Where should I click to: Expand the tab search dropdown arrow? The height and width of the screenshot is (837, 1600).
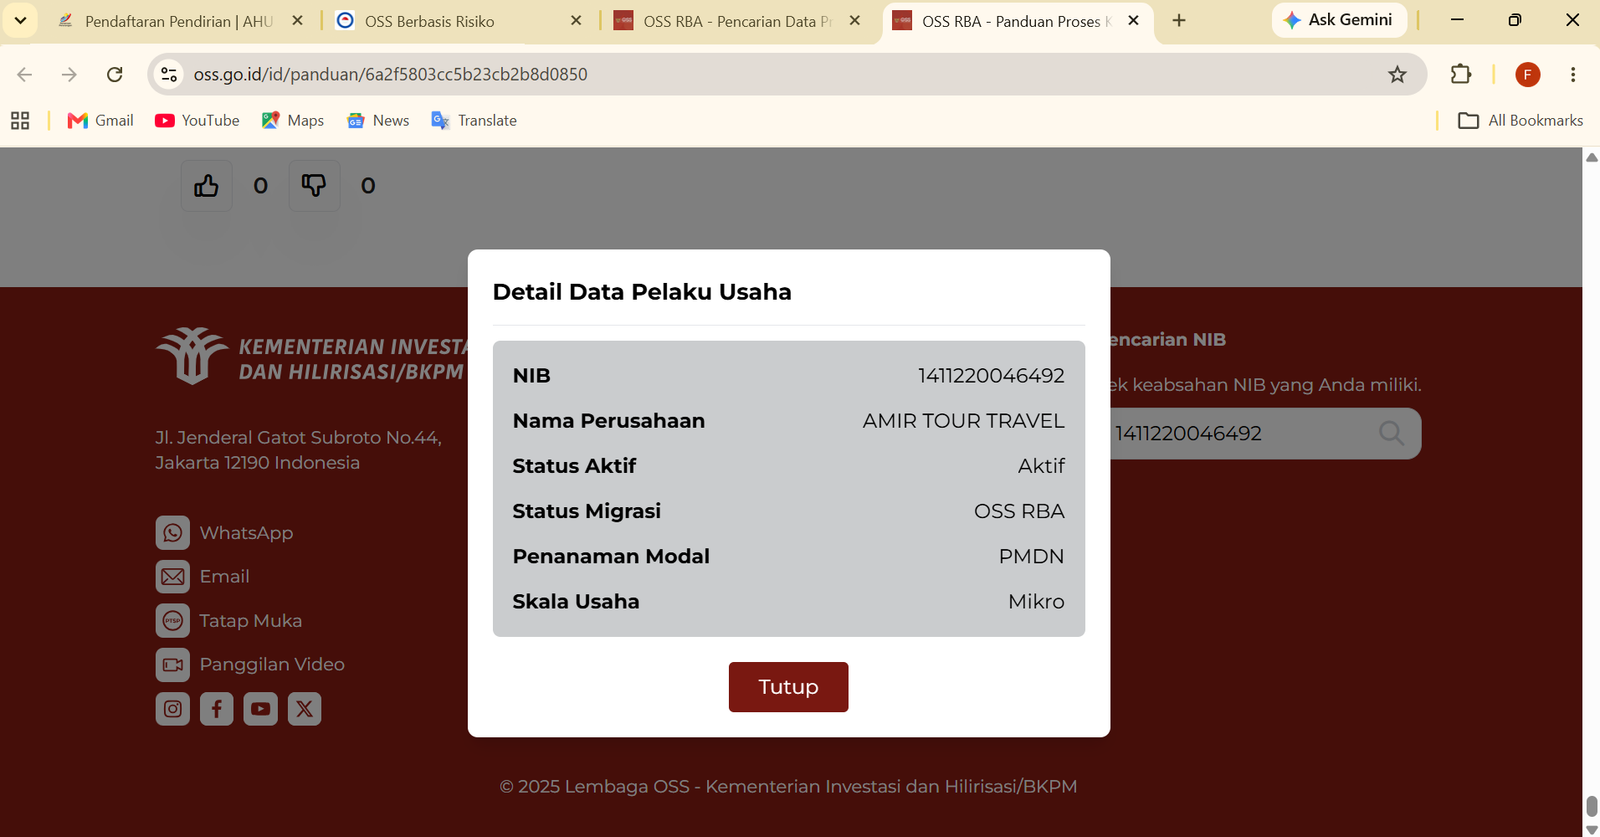pos(20,20)
